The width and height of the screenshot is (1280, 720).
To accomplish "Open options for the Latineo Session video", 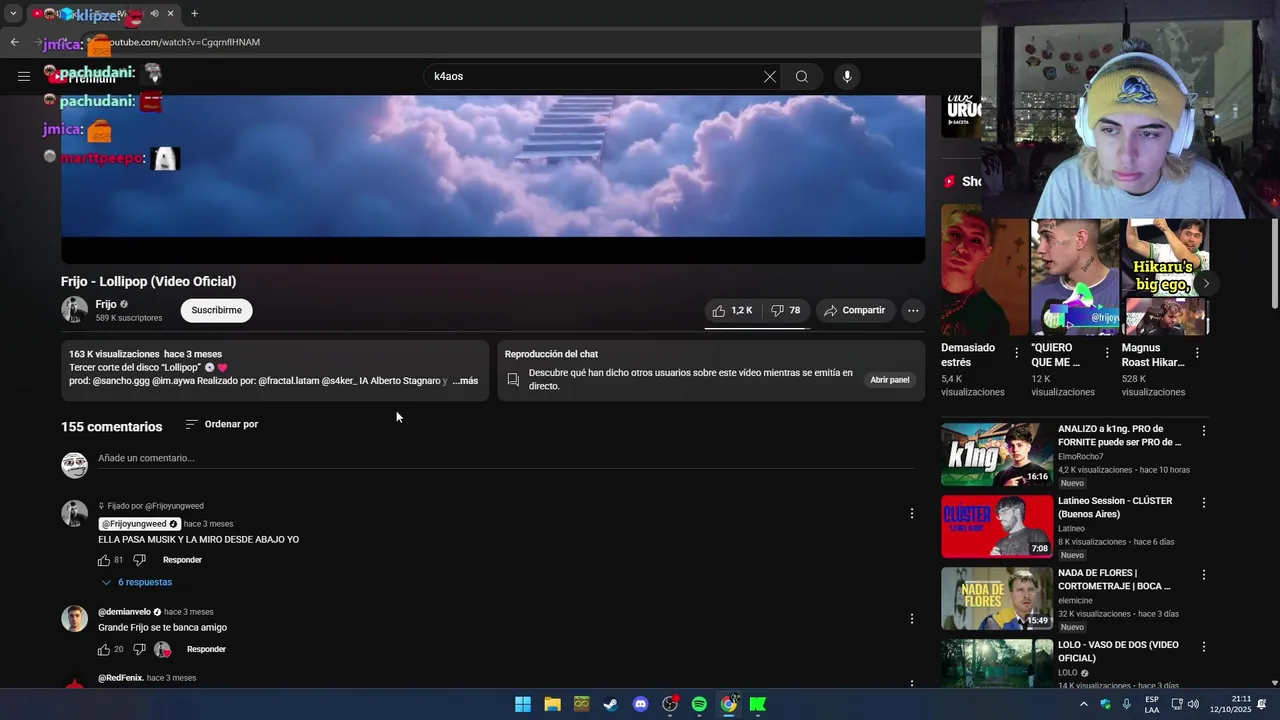I will 1204,503.
